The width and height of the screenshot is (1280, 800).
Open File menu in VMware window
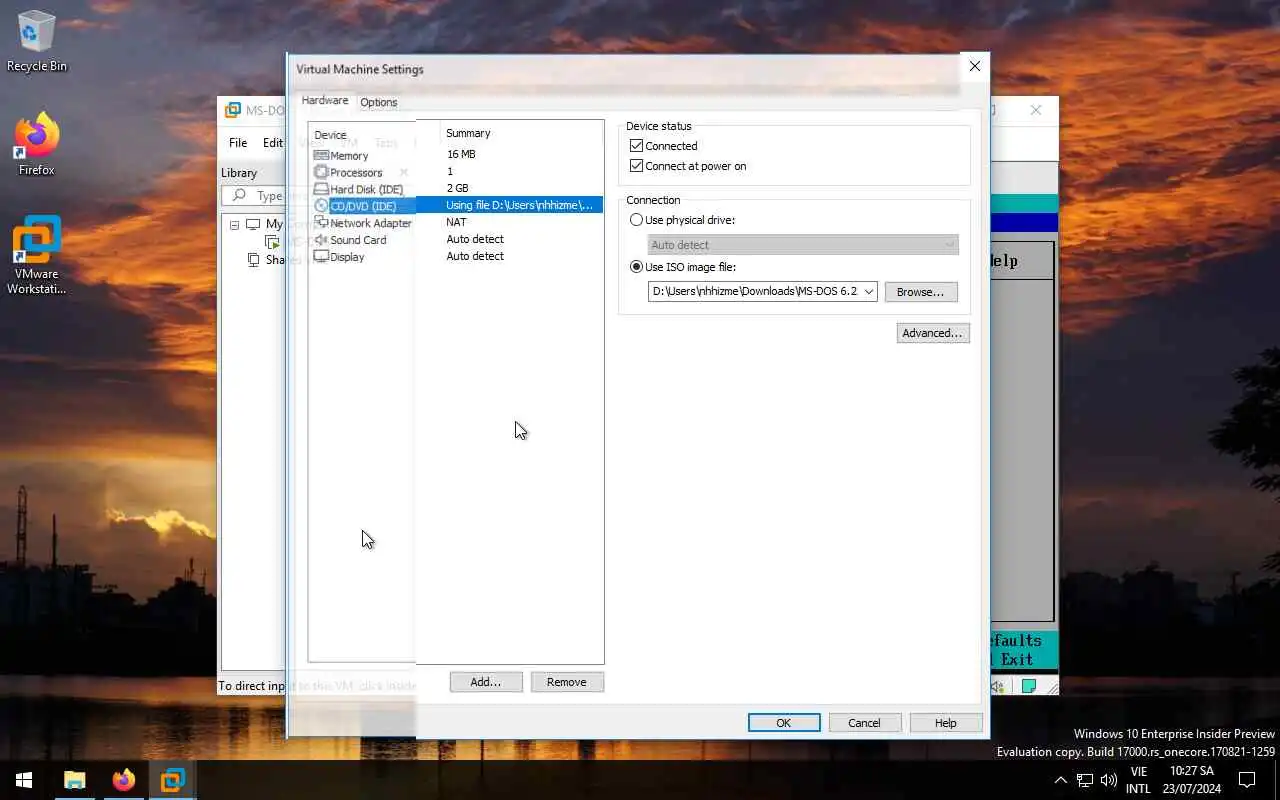point(238,143)
